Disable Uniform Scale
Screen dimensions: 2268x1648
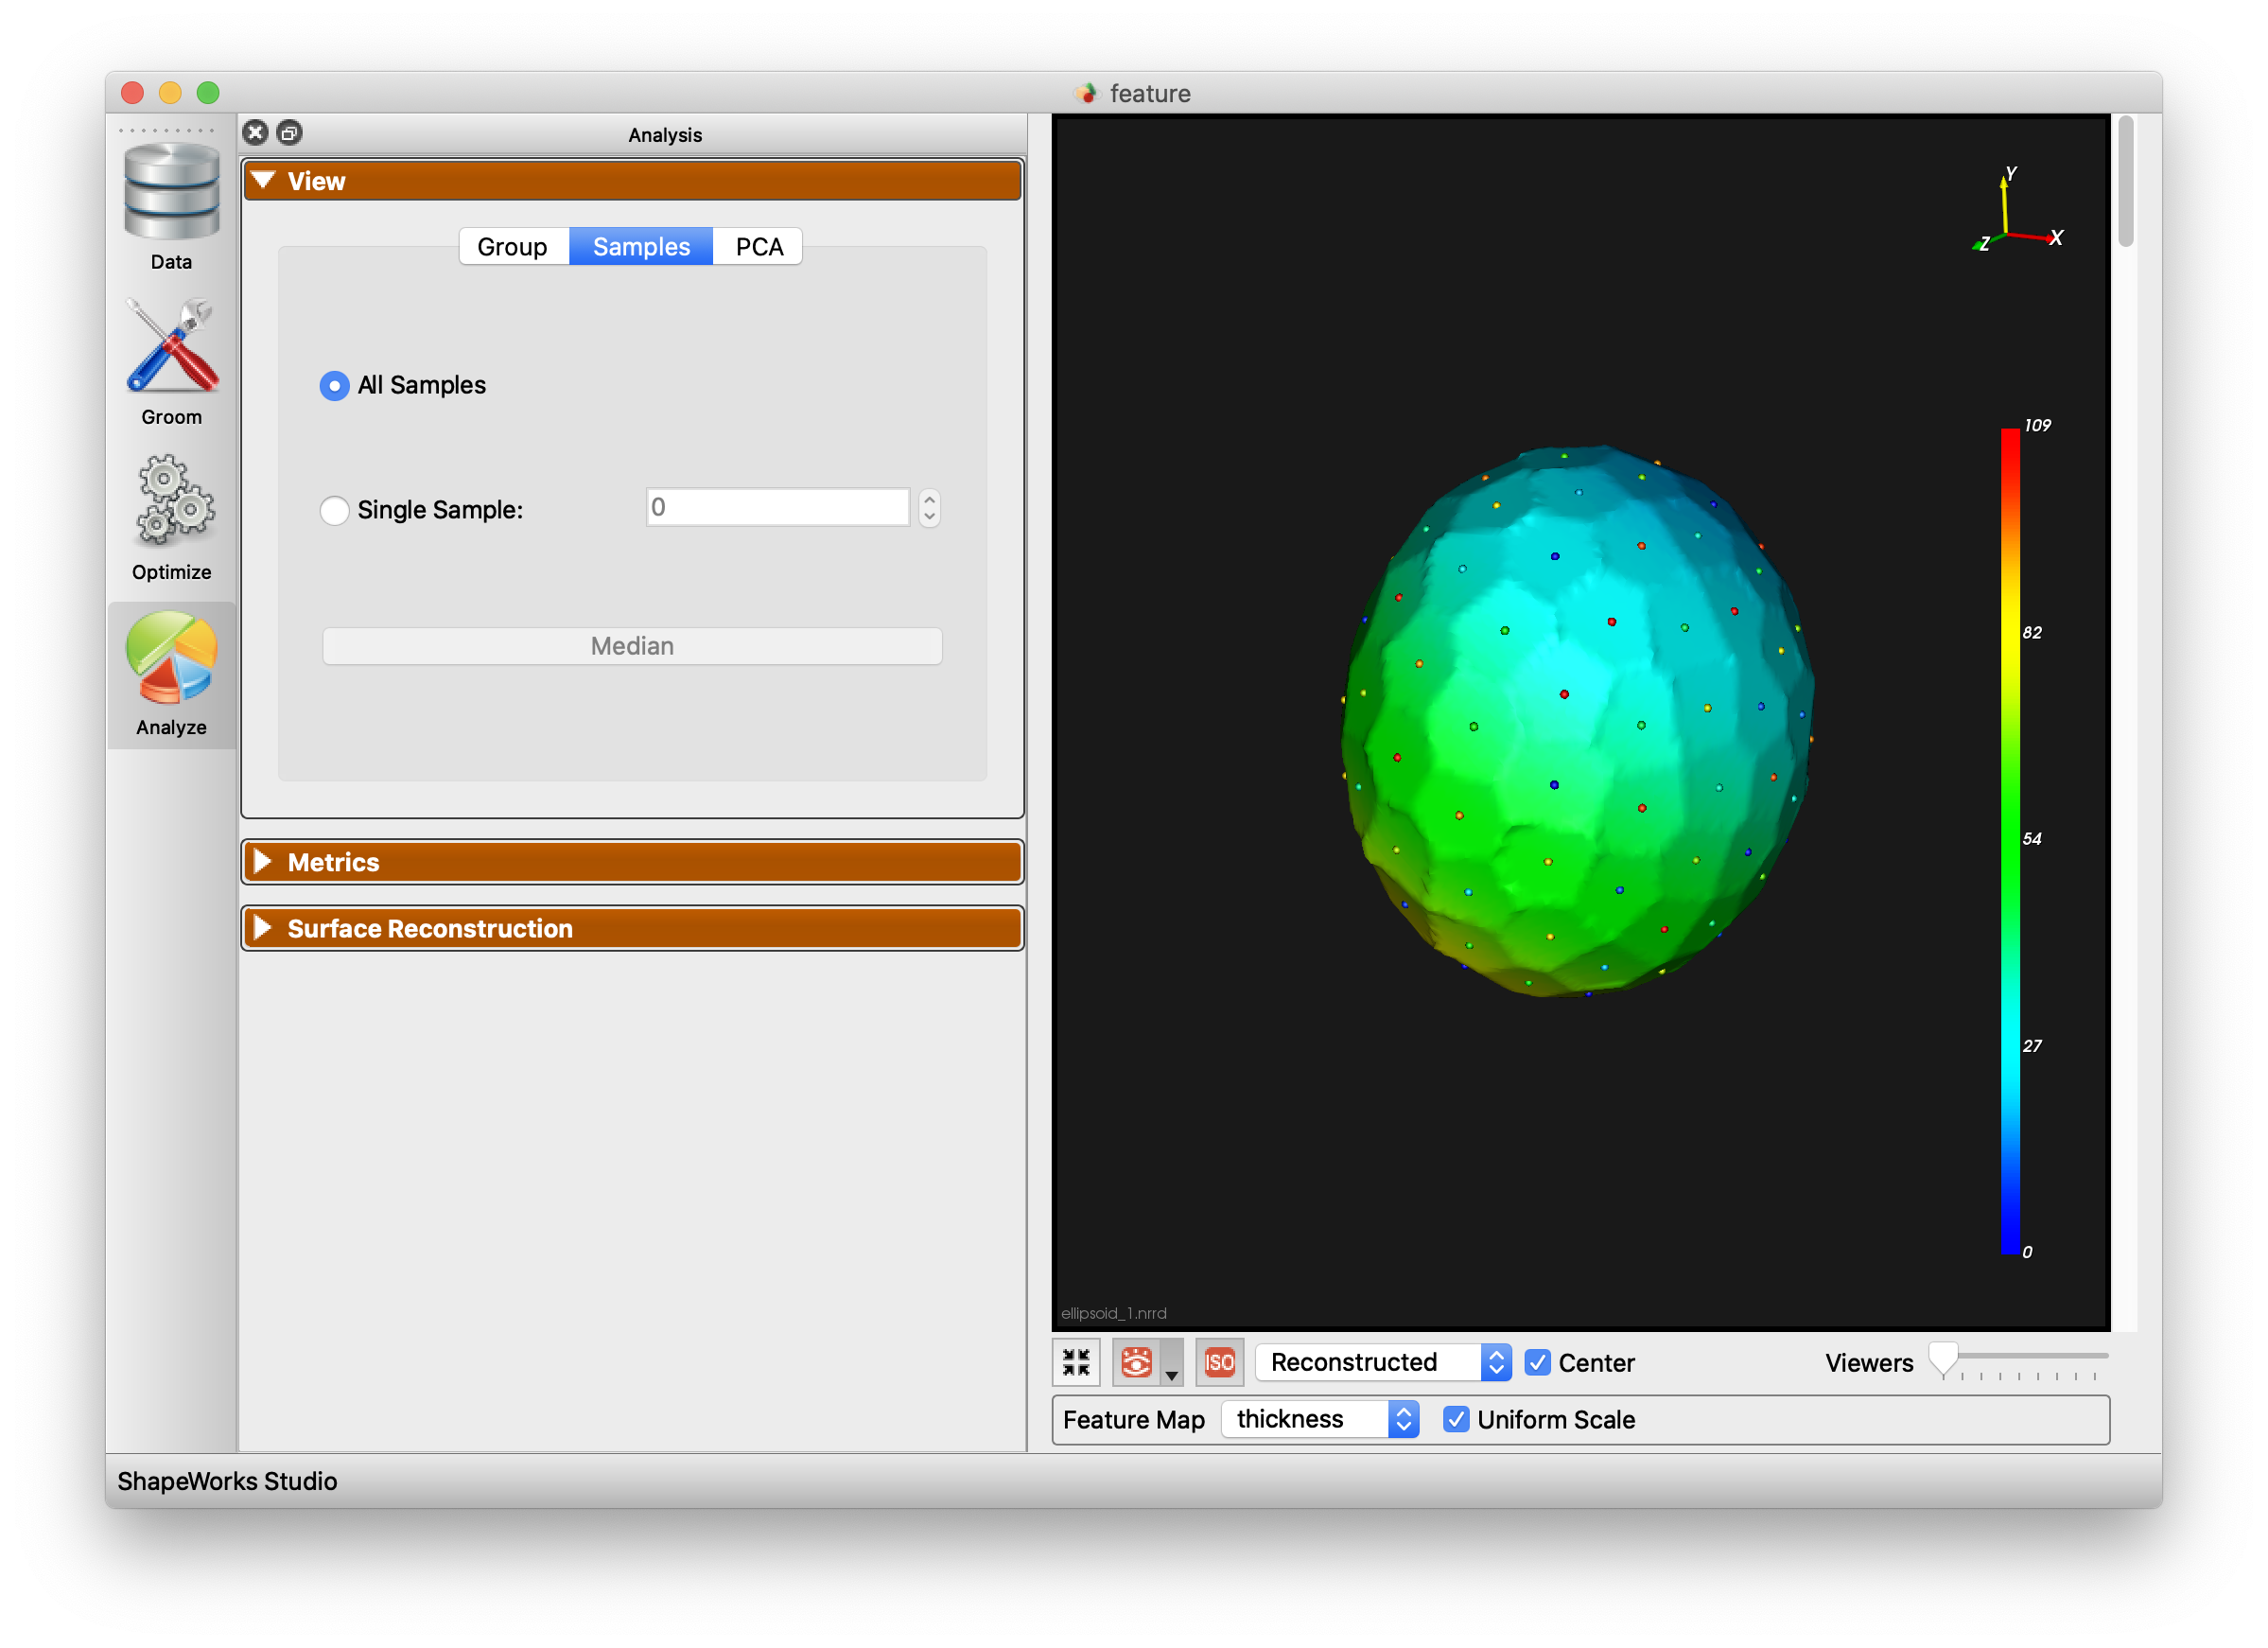(x=1456, y=1419)
